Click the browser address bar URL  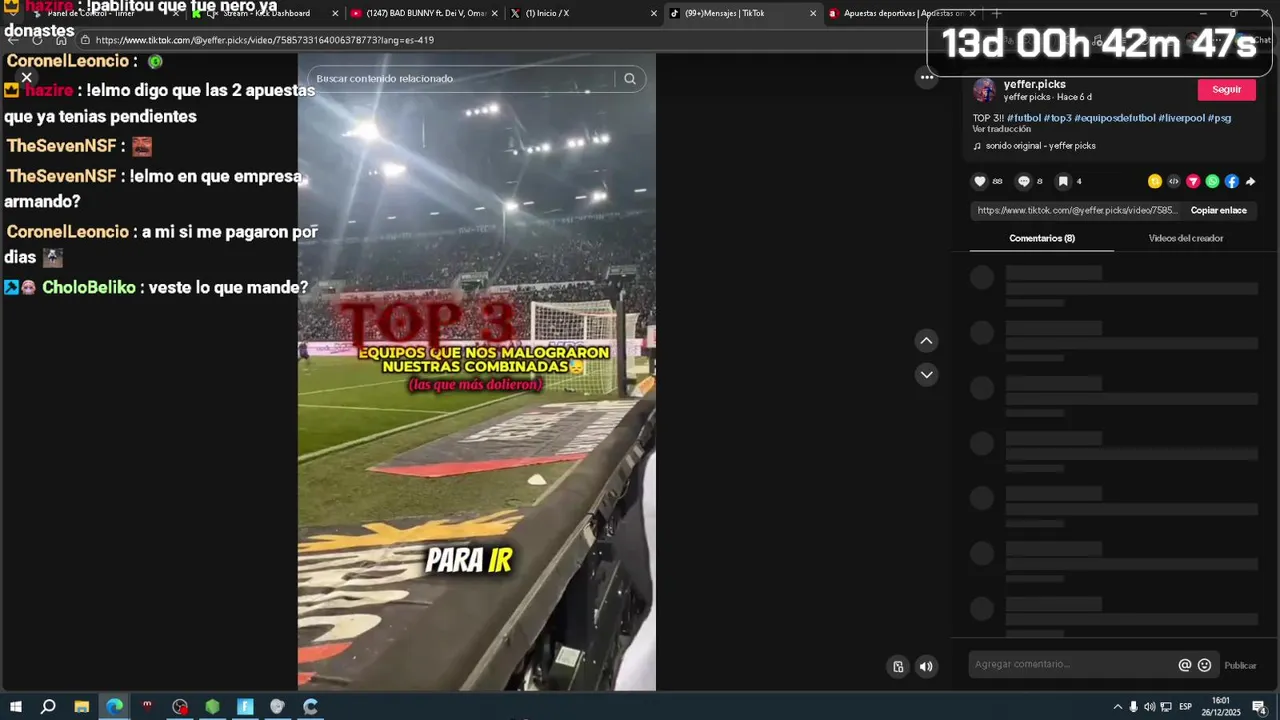tap(265, 40)
